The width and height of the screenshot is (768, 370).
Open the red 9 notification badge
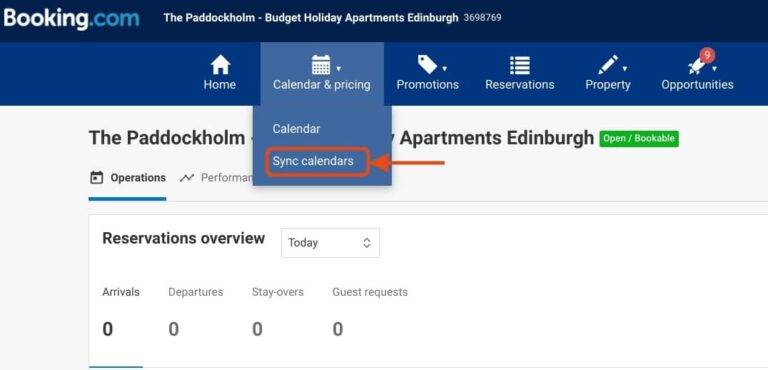pos(707,55)
